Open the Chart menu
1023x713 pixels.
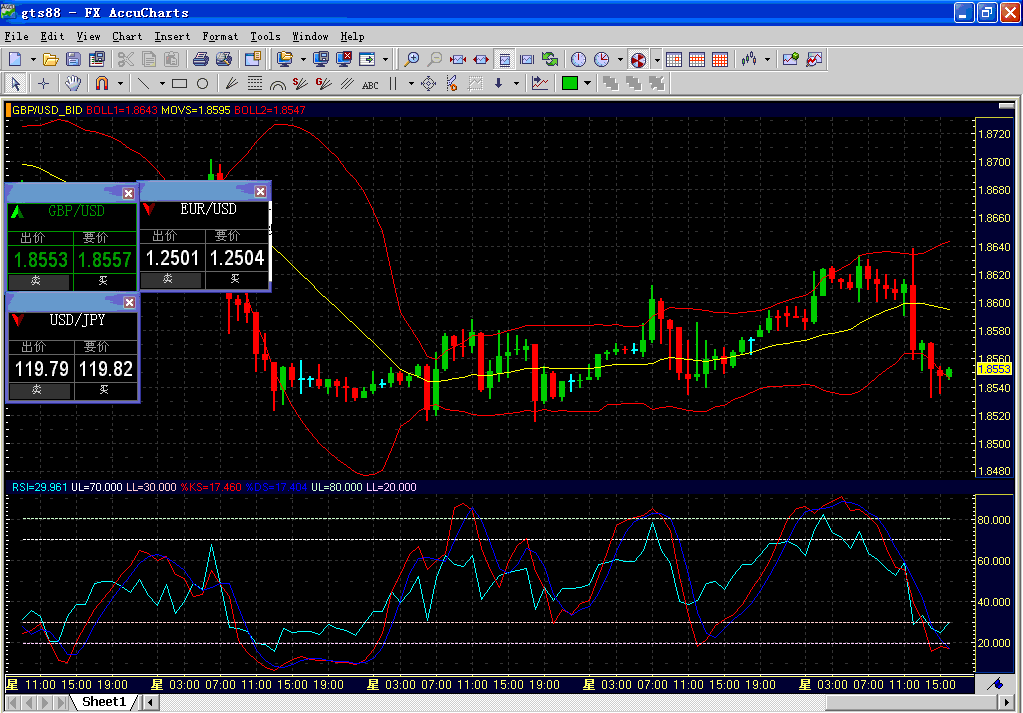[x=127, y=36]
